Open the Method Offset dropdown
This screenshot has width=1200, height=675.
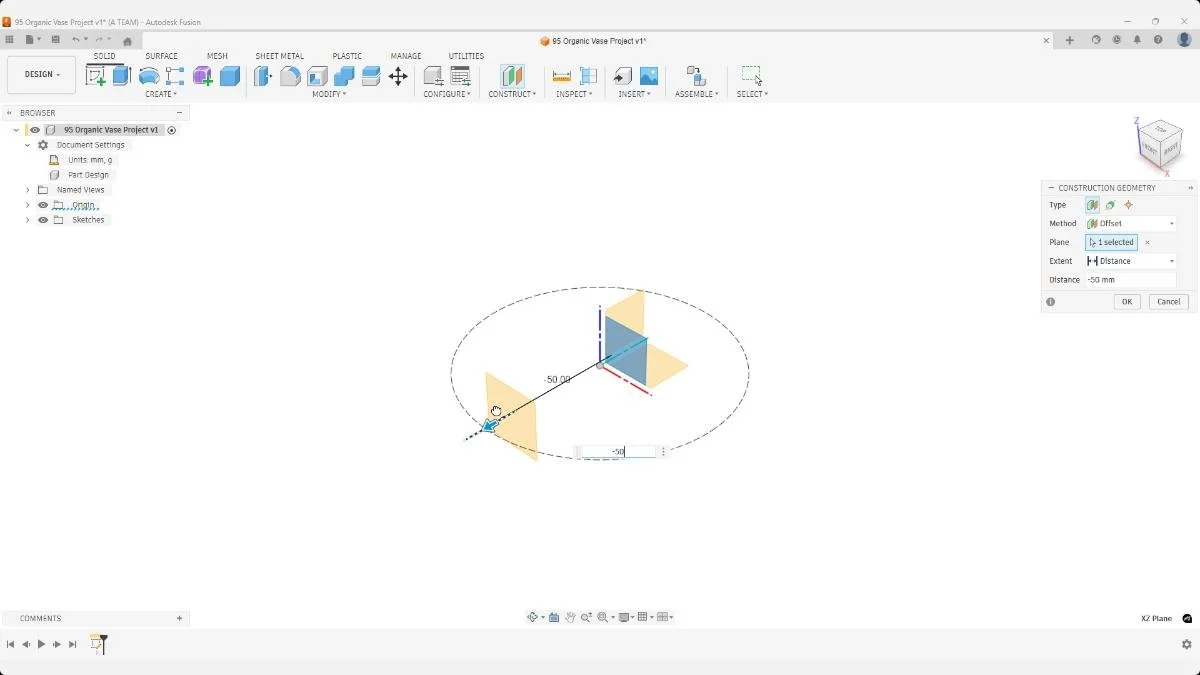1130,224
